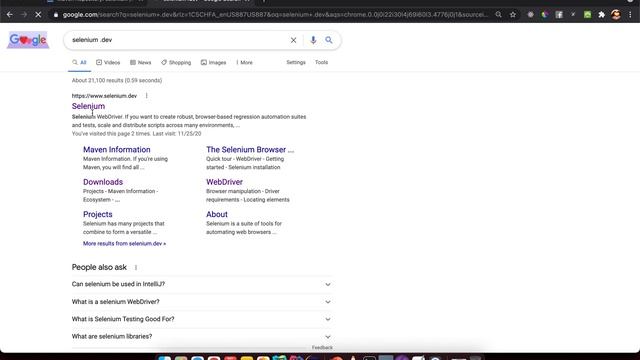
Task: Switch to the News tab
Action: 141,62
